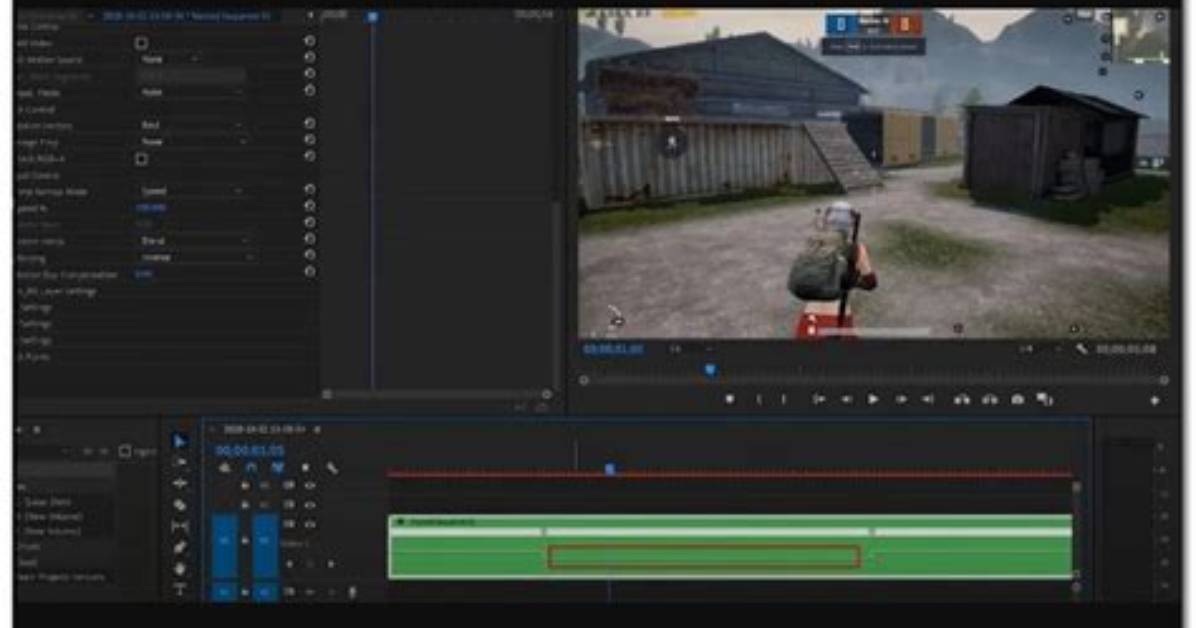Viewport: 1196px width, 628px height.
Task: Lock the top video track
Action: 245,485
